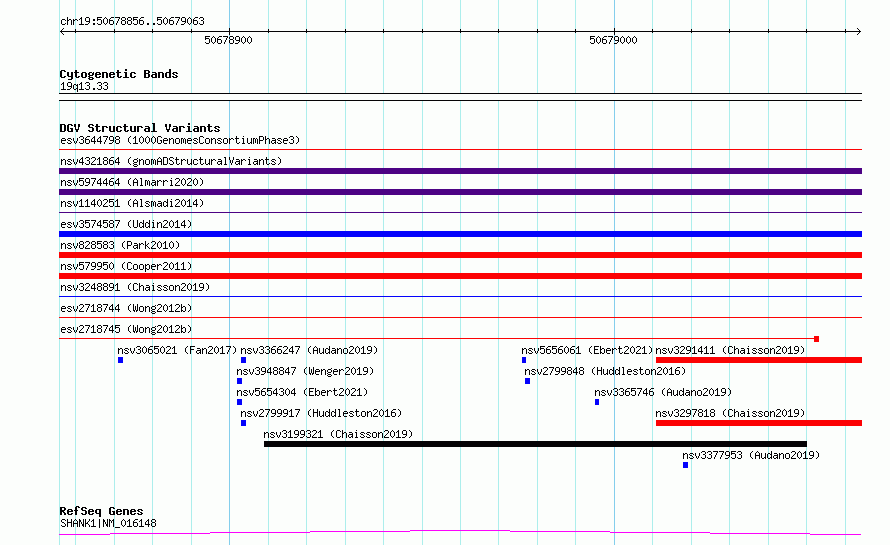This screenshot has height=545, width=890.
Task: Open the nsv3297818 Chaisson2019 label
Action: [731, 413]
